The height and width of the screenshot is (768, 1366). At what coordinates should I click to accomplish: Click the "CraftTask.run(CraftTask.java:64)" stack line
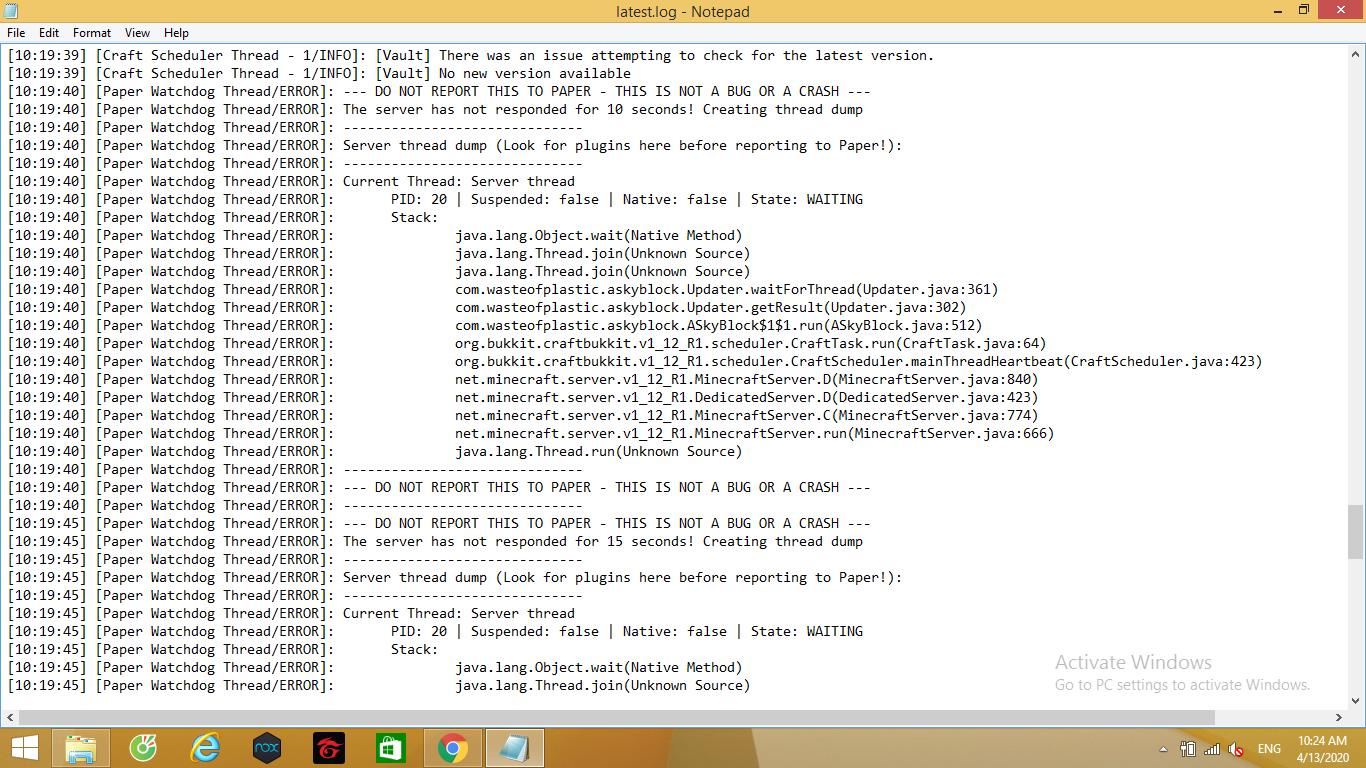527,343
